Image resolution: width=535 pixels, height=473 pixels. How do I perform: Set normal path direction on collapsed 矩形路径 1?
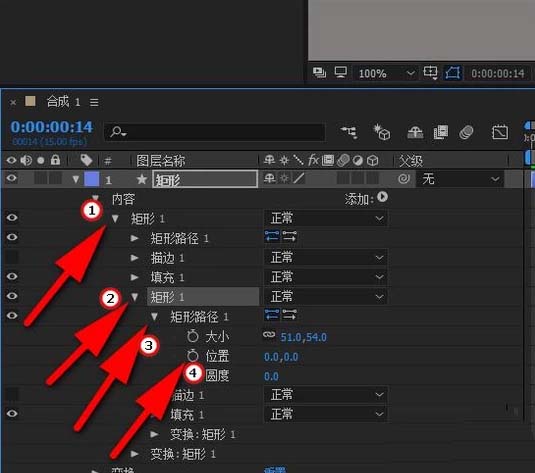[x=272, y=236]
